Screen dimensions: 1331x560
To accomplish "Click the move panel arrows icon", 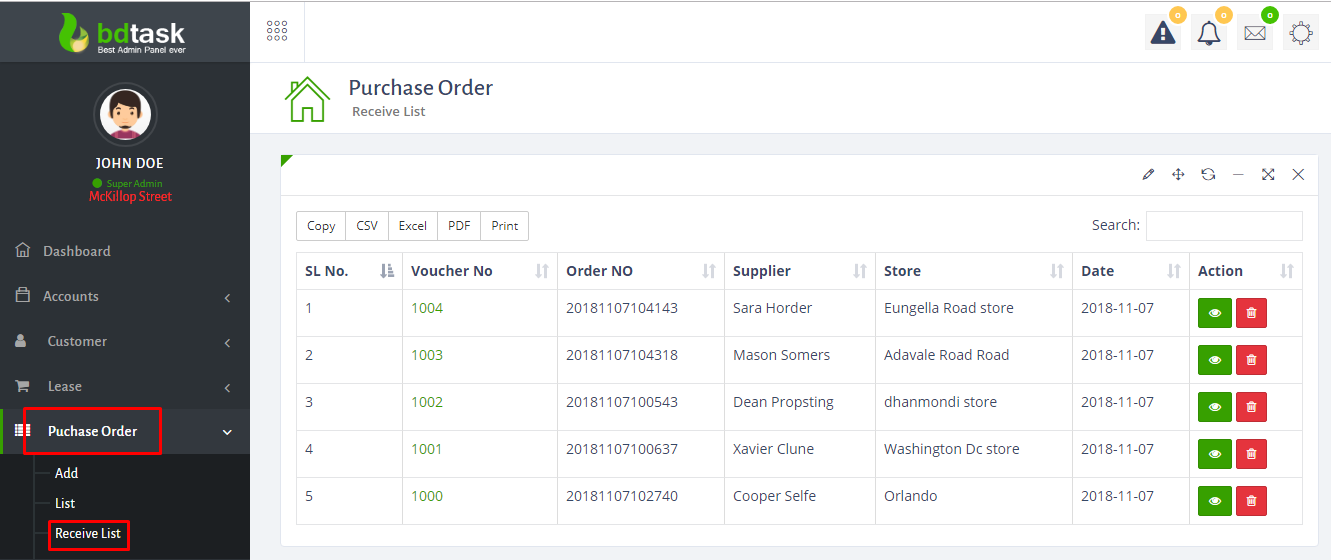I will (1178, 175).
